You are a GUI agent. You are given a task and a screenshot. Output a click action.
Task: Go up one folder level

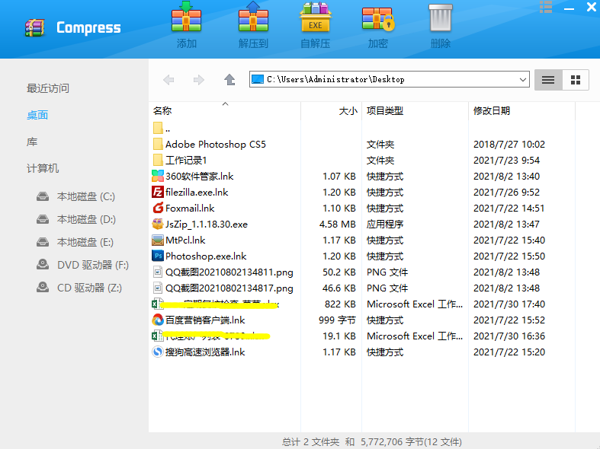pyautogui.click(x=230, y=80)
